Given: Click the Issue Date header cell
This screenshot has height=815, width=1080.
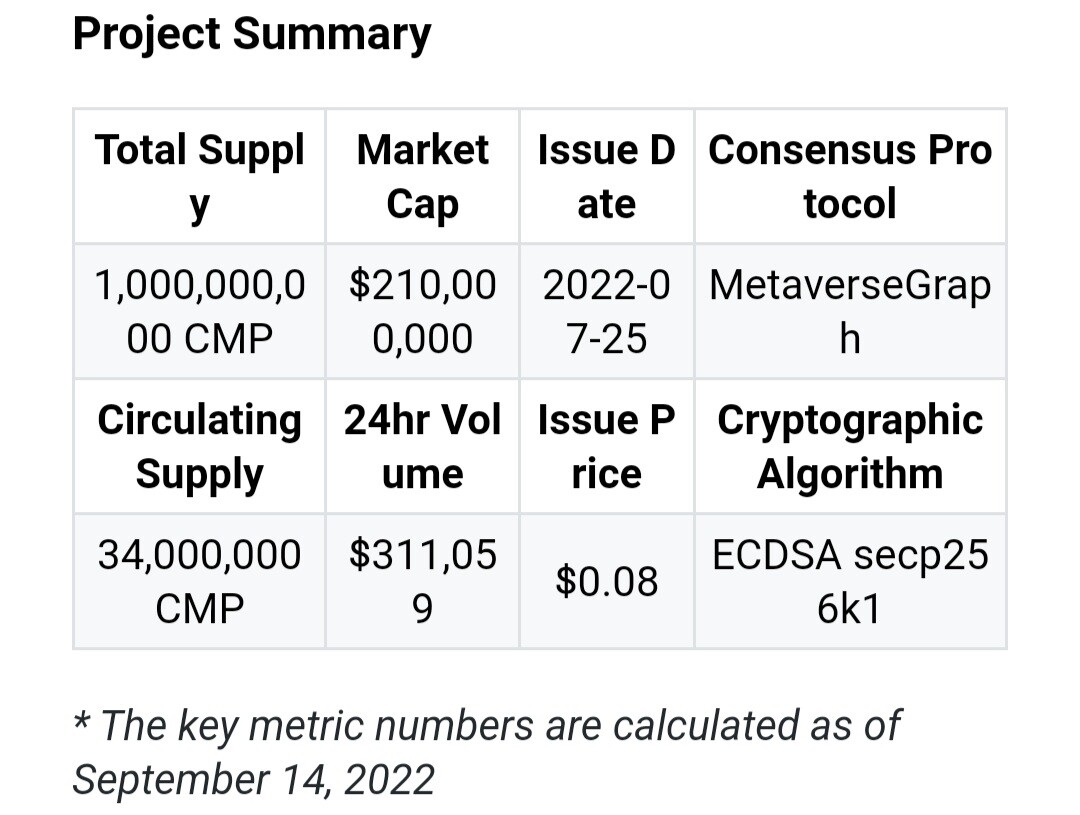Looking at the screenshot, I should point(607,176).
